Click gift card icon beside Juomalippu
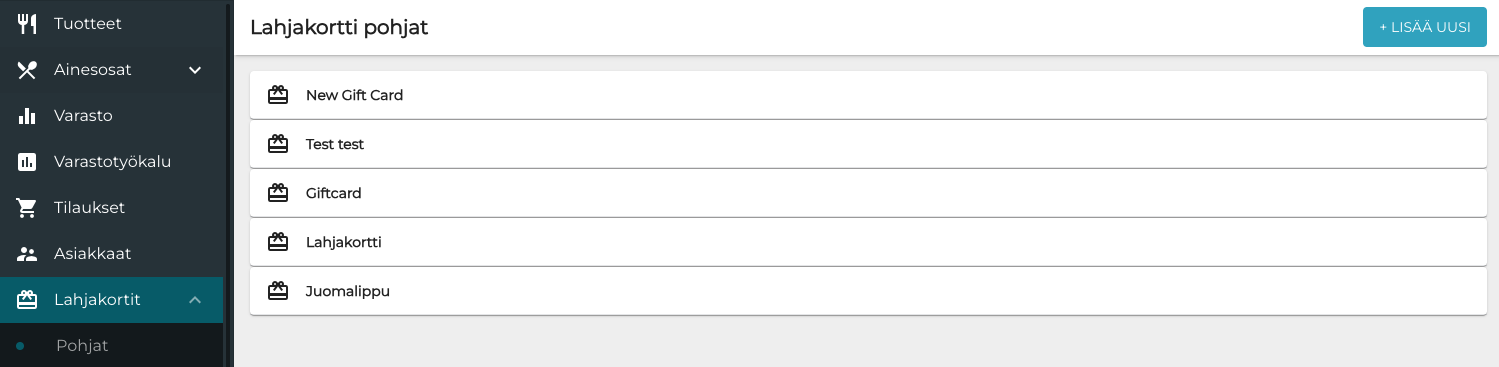1499x367 pixels. pyautogui.click(x=278, y=291)
